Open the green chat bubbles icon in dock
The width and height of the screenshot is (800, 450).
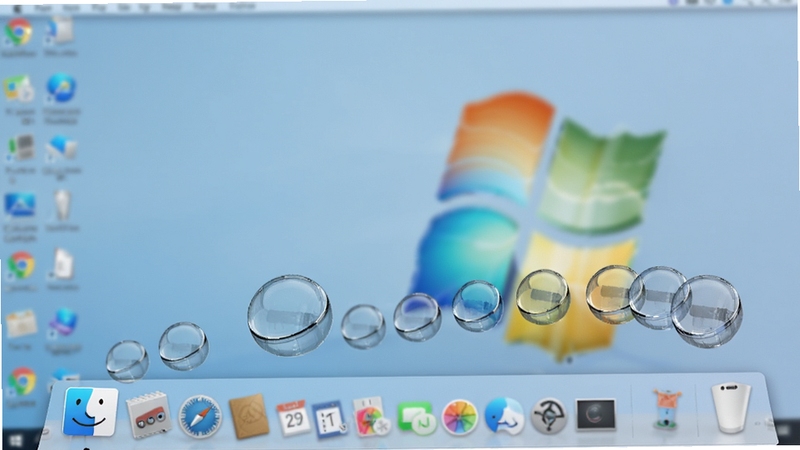click(x=416, y=418)
